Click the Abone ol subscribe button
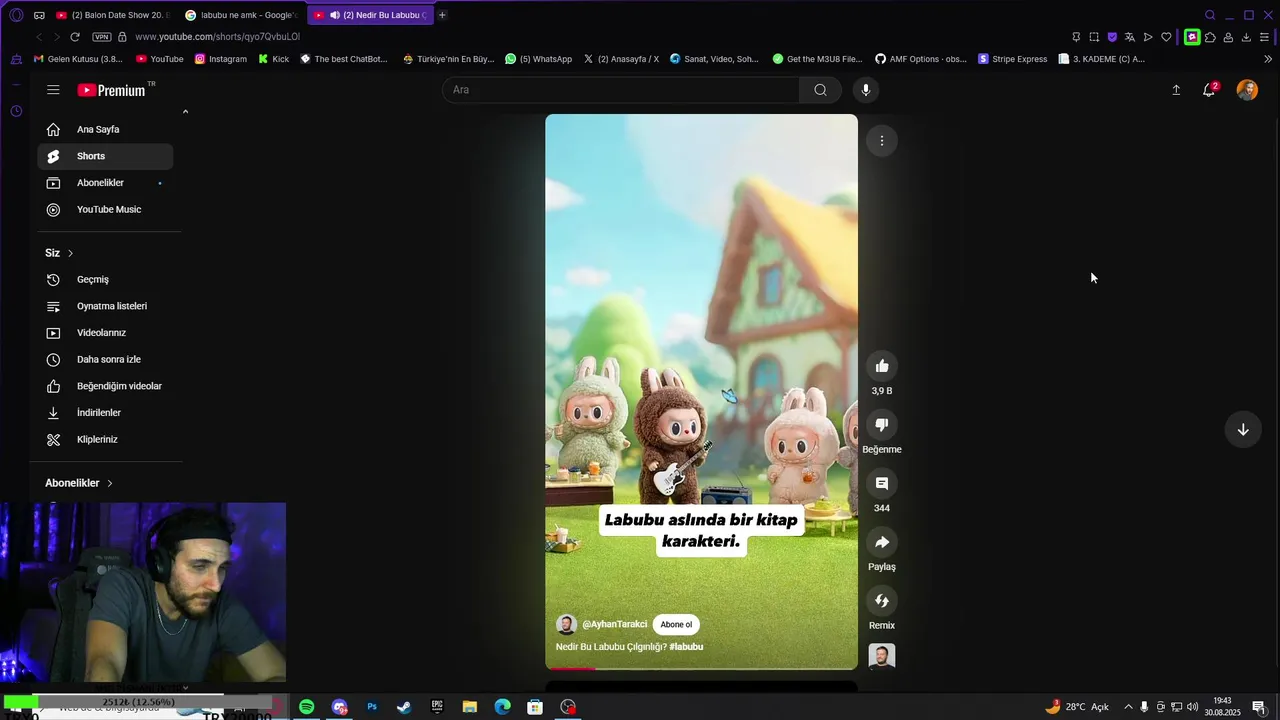Screen dimensions: 1280x720 click(x=676, y=625)
